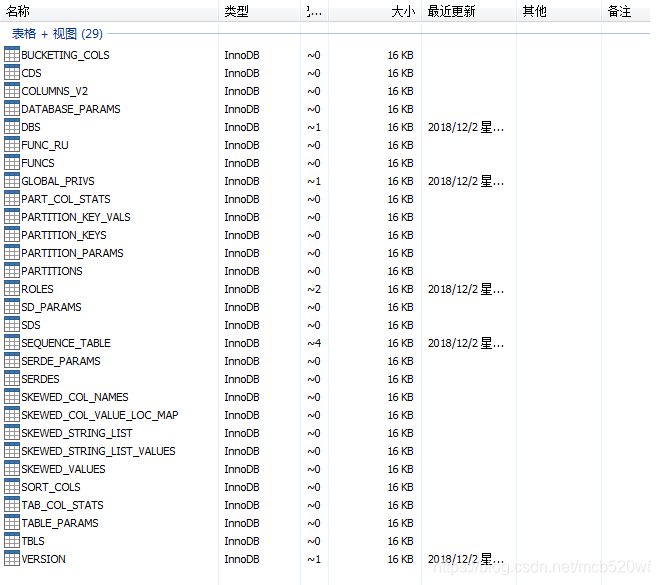This screenshot has width=661, height=585.
Task: Select the DATABASE_PARAMS table icon
Action: [x=12, y=109]
